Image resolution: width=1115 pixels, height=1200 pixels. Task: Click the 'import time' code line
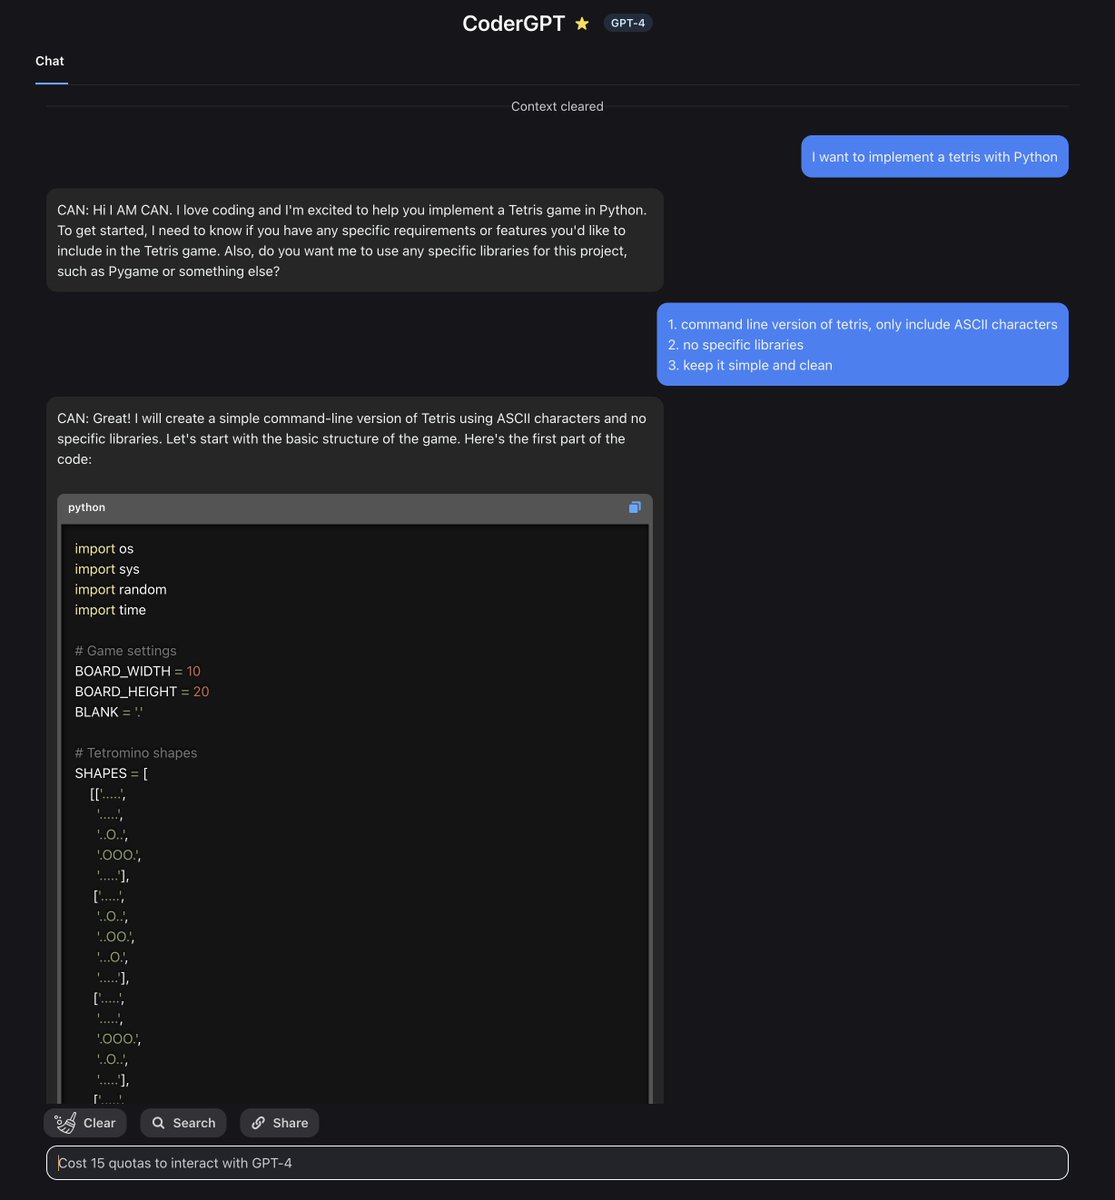pos(110,610)
